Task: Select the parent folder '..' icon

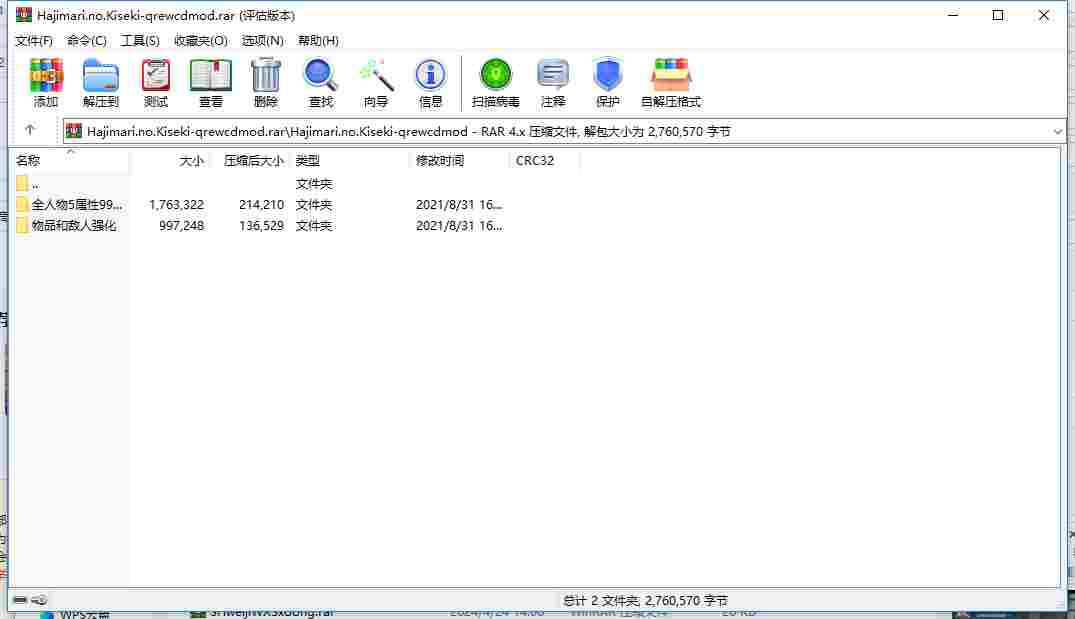Action: click(22, 184)
